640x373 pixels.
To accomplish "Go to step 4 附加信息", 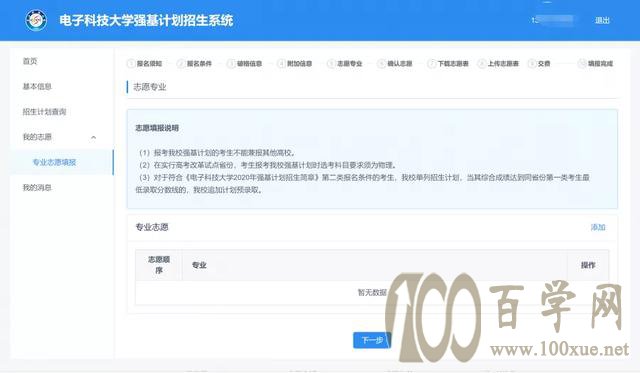I will (295, 64).
